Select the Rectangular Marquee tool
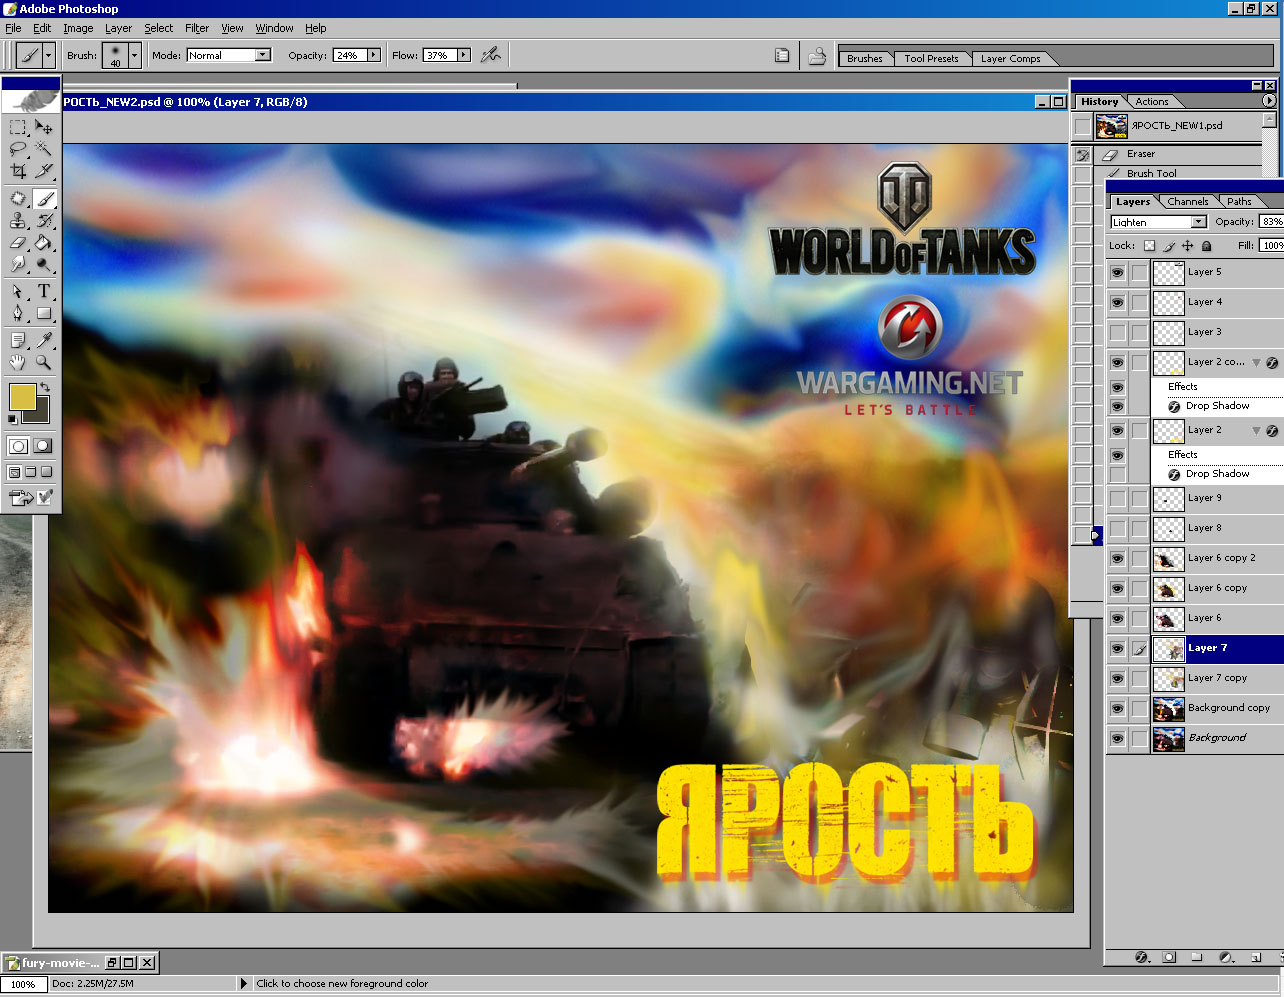Viewport: 1284px width, 997px height. point(18,127)
